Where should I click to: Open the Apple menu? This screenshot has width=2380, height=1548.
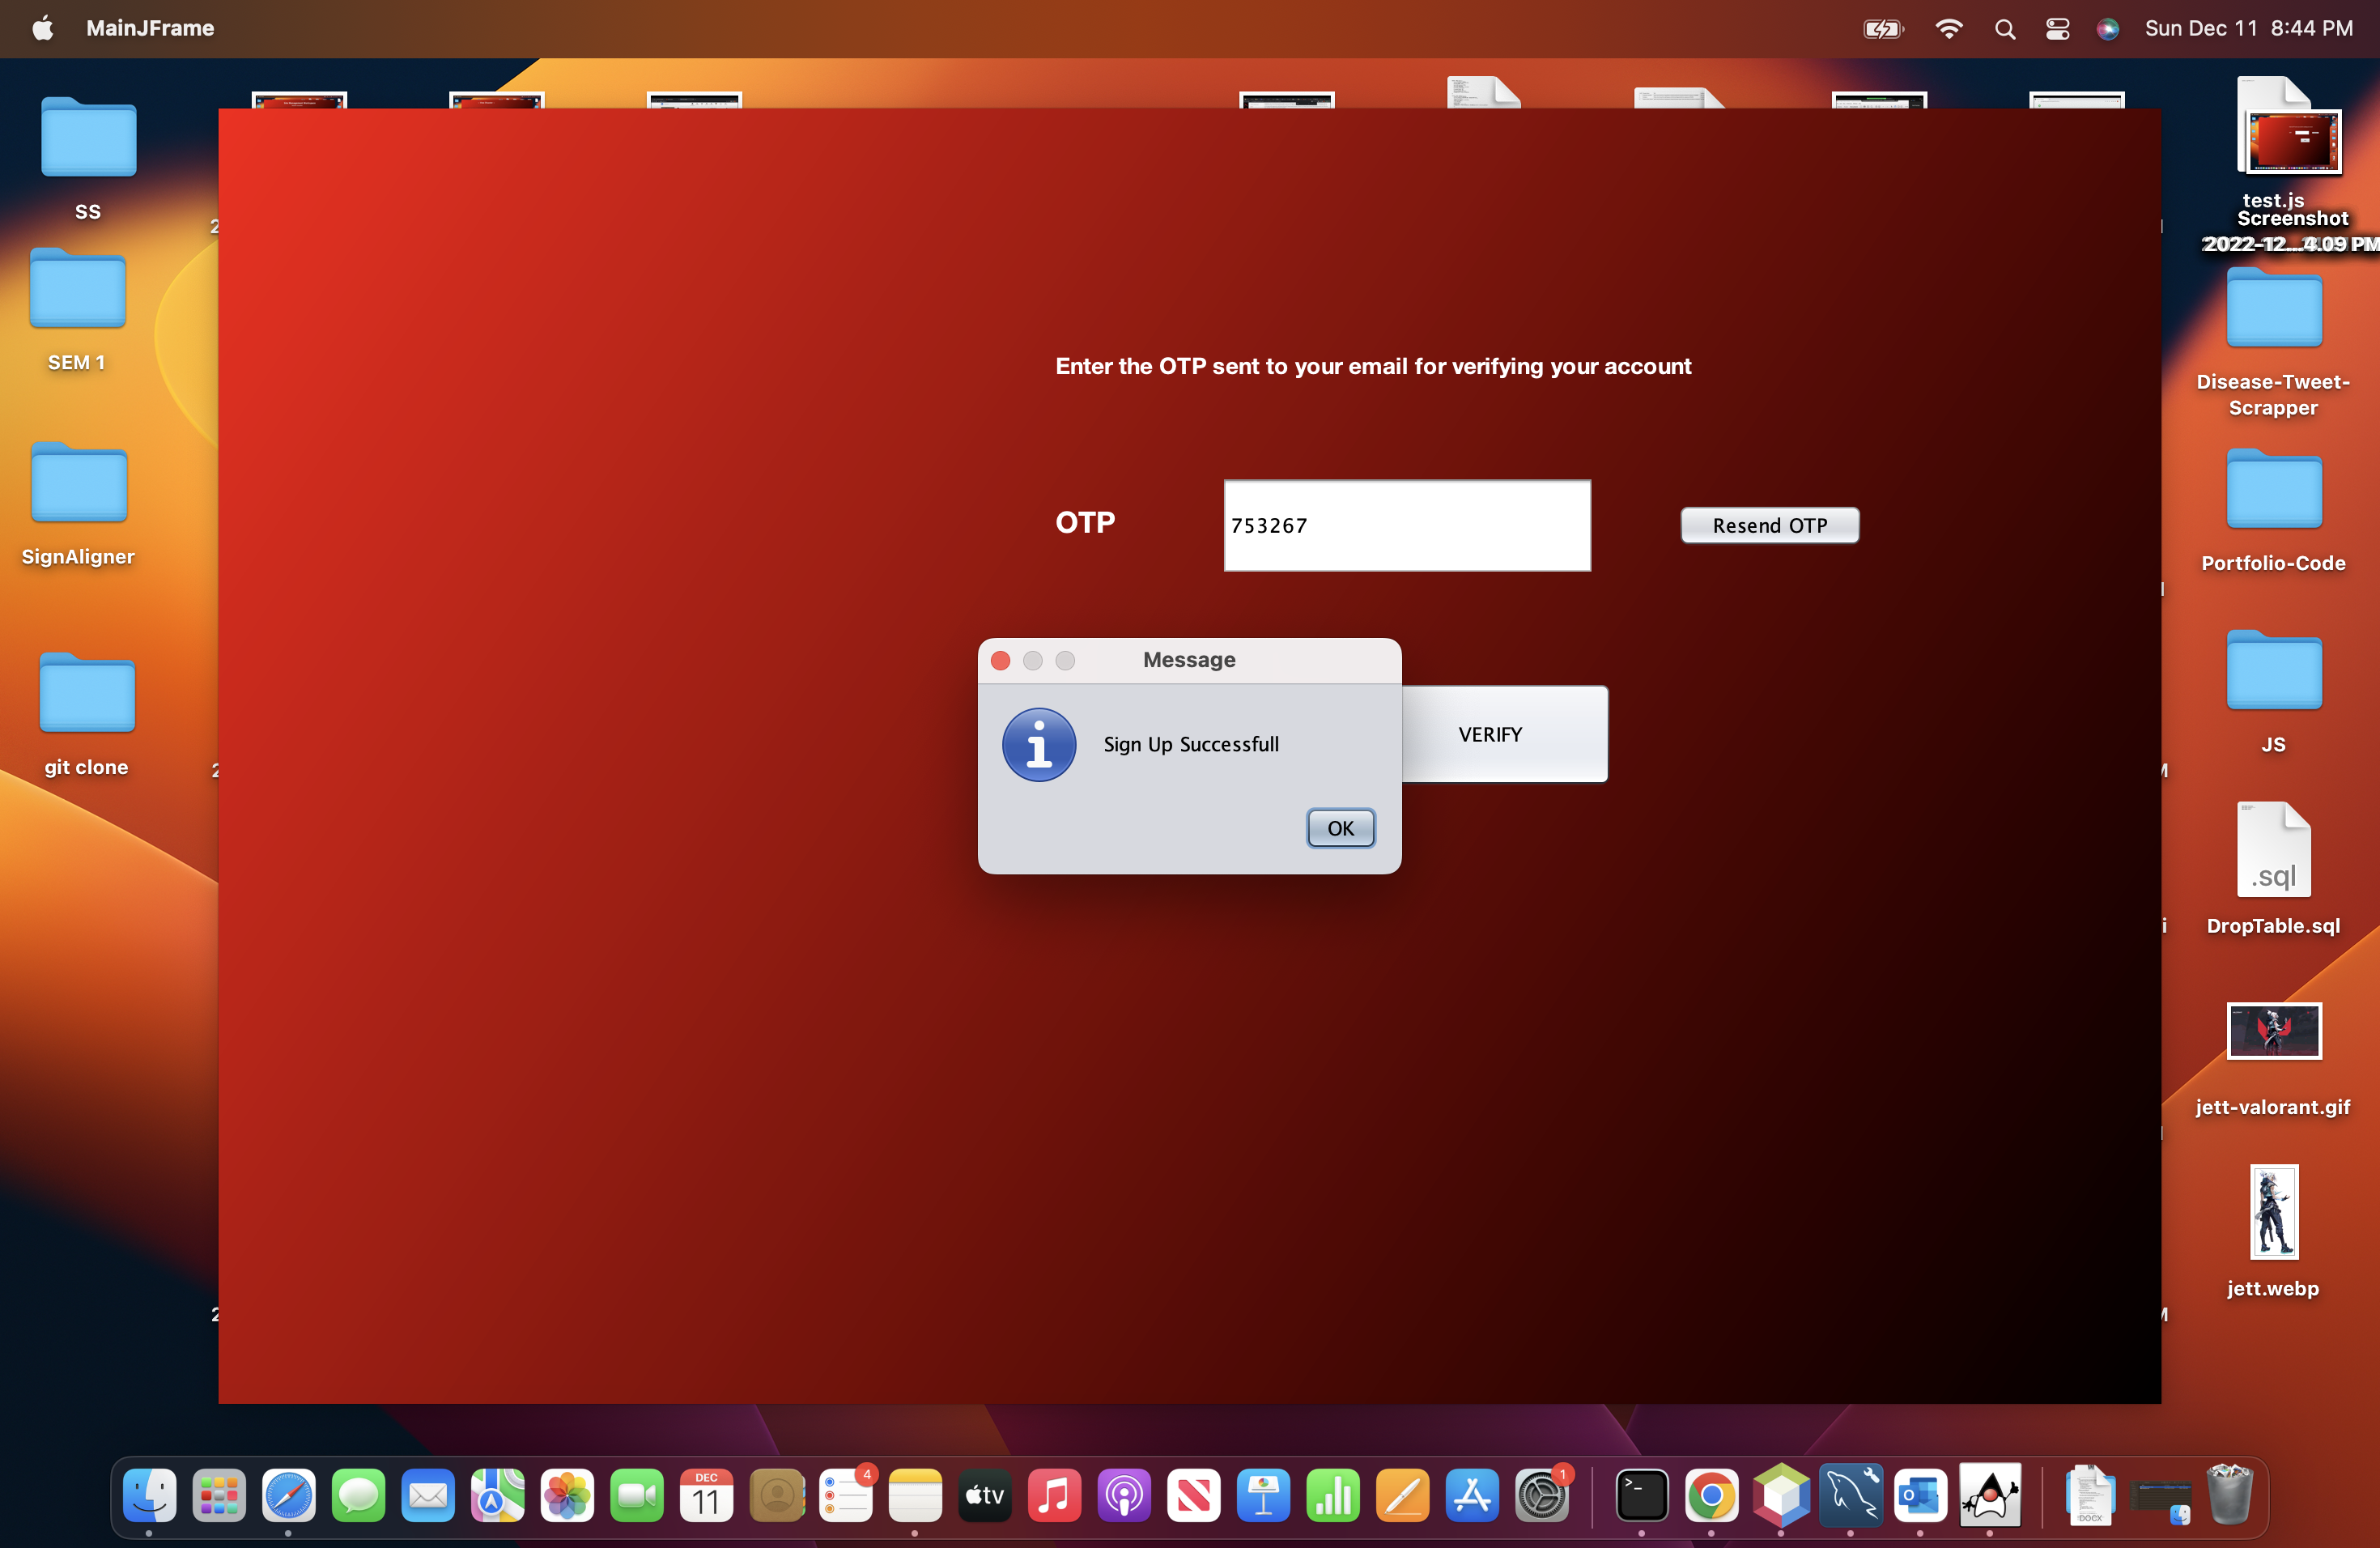(42, 28)
